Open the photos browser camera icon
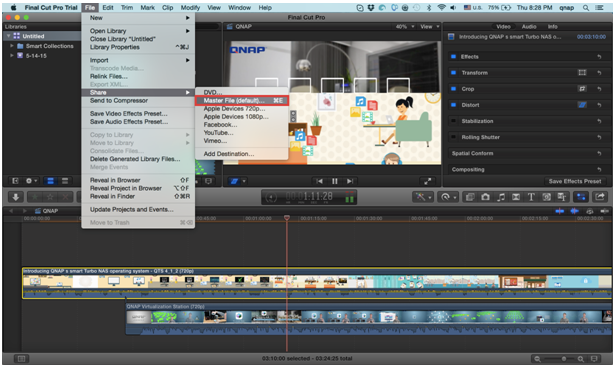 click(485, 197)
